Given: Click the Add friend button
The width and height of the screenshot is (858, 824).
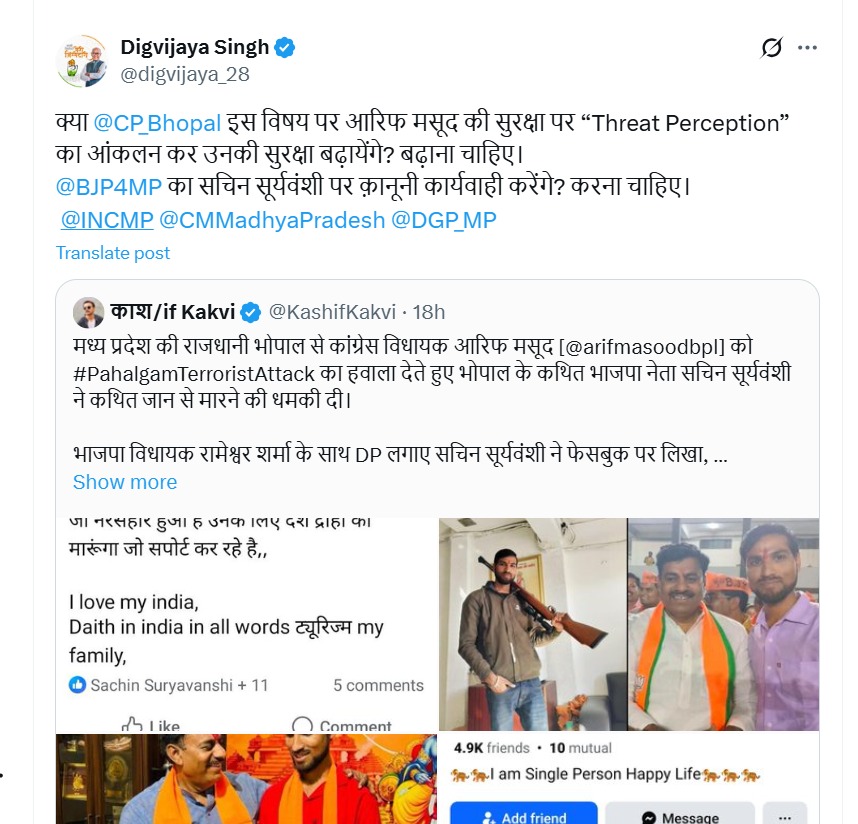Looking at the screenshot, I should (524, 814).
